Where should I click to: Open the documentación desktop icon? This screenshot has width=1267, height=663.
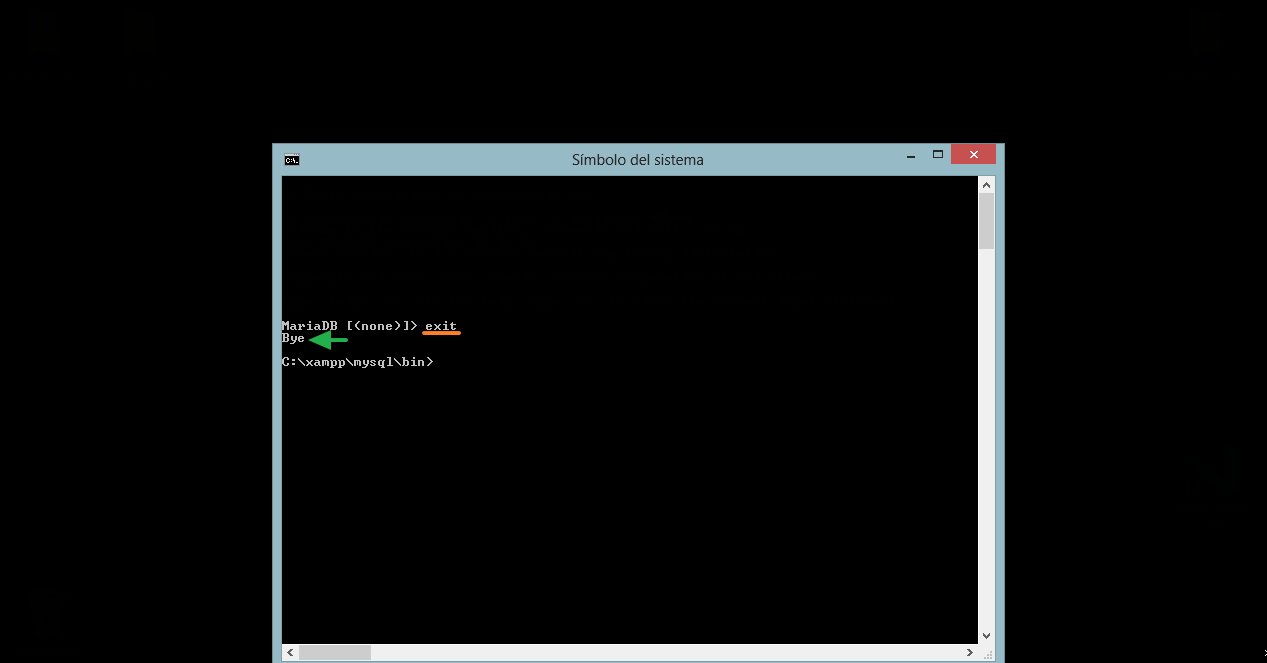point(41,30)
